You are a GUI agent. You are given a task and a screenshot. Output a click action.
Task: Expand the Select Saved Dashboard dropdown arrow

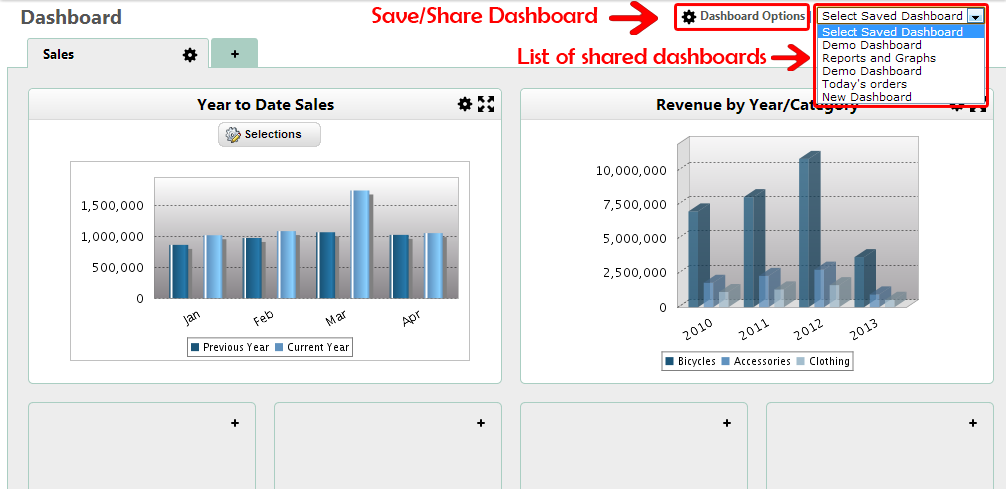coord(974,17)
